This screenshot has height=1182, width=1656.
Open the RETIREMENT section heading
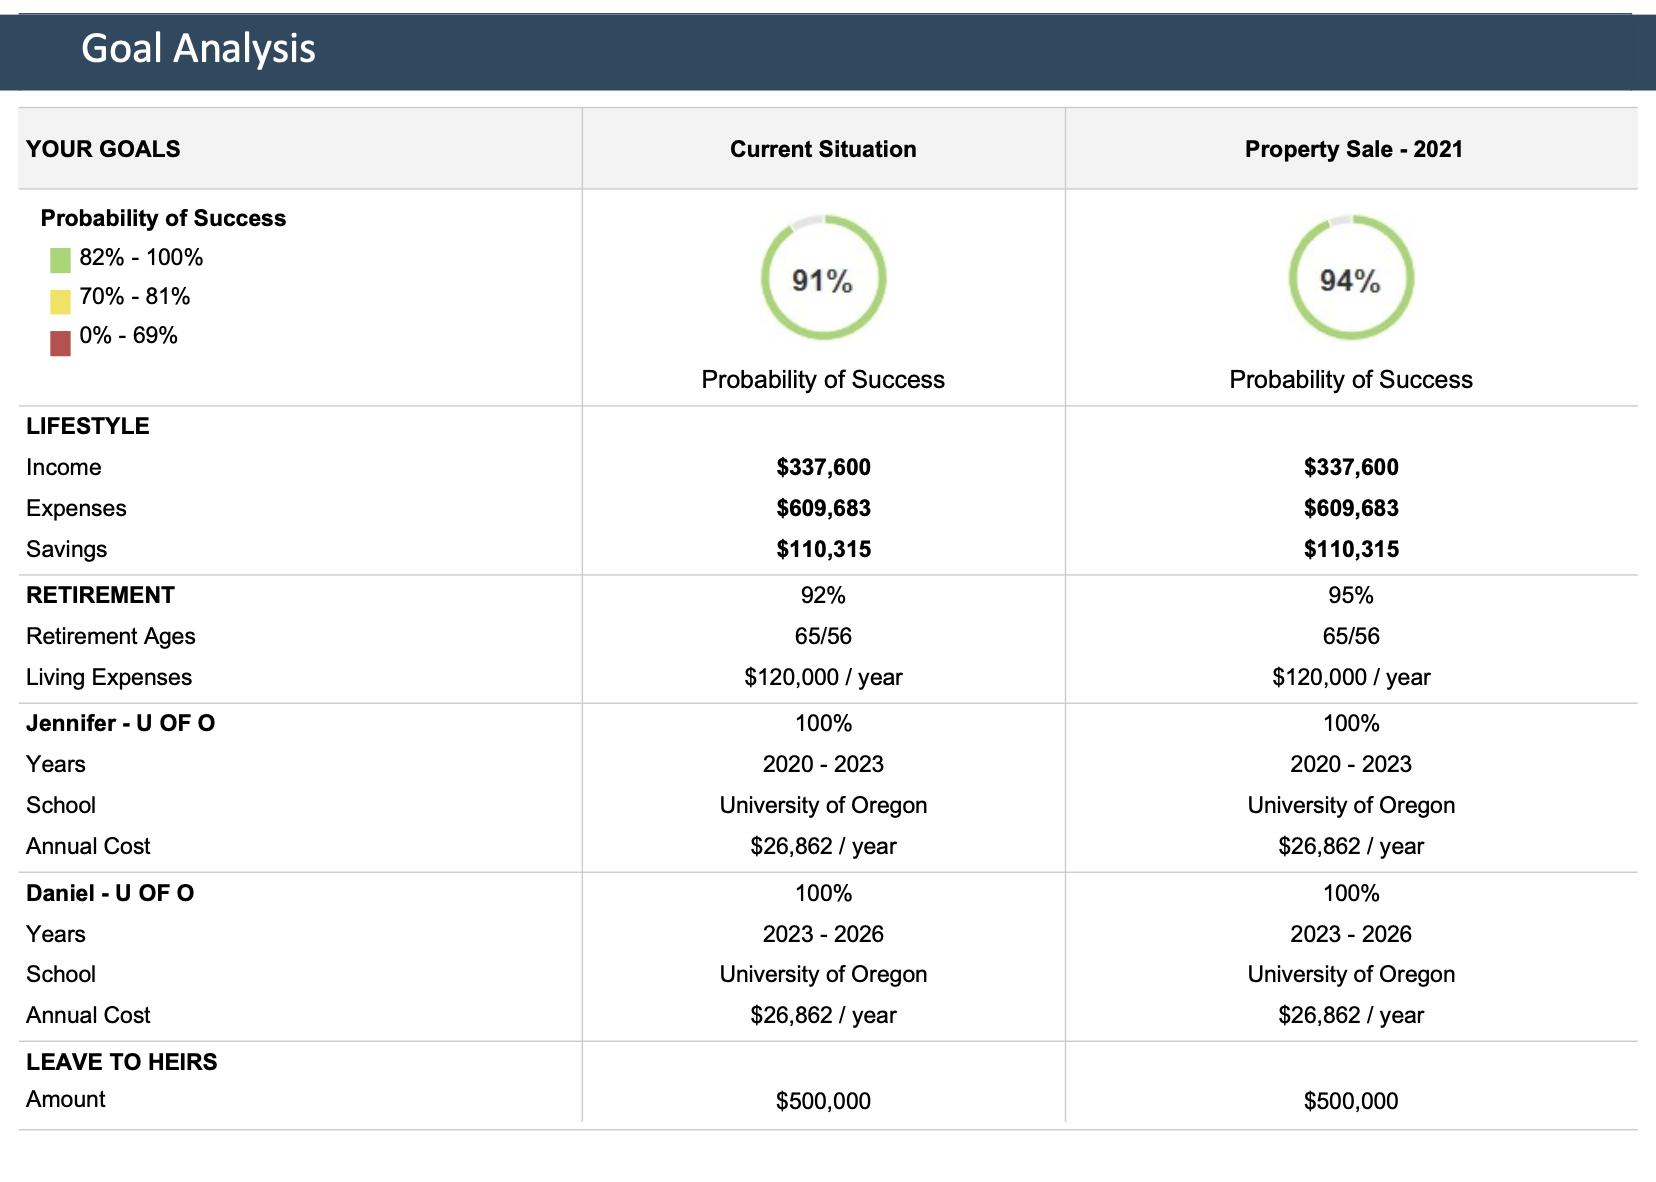click(100, 595)
